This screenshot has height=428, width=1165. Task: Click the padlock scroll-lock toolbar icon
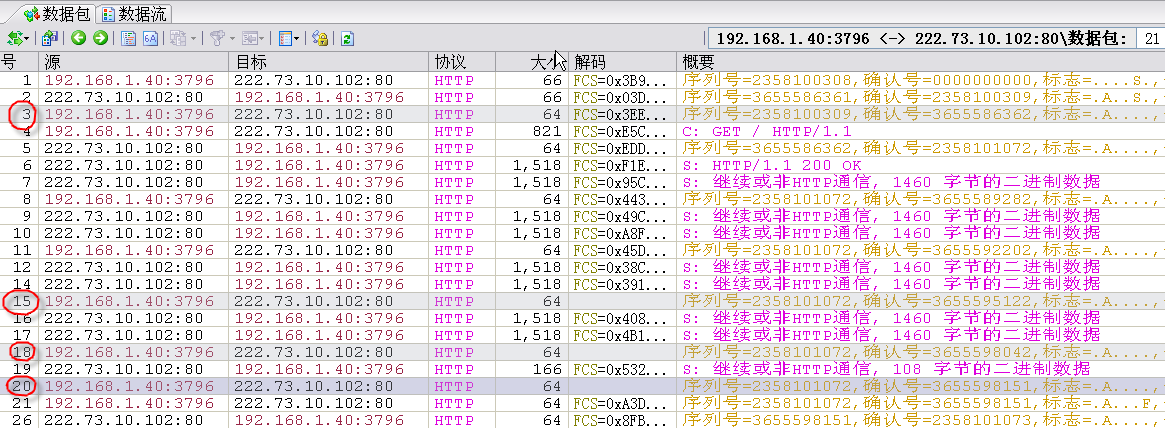point(320,38)
